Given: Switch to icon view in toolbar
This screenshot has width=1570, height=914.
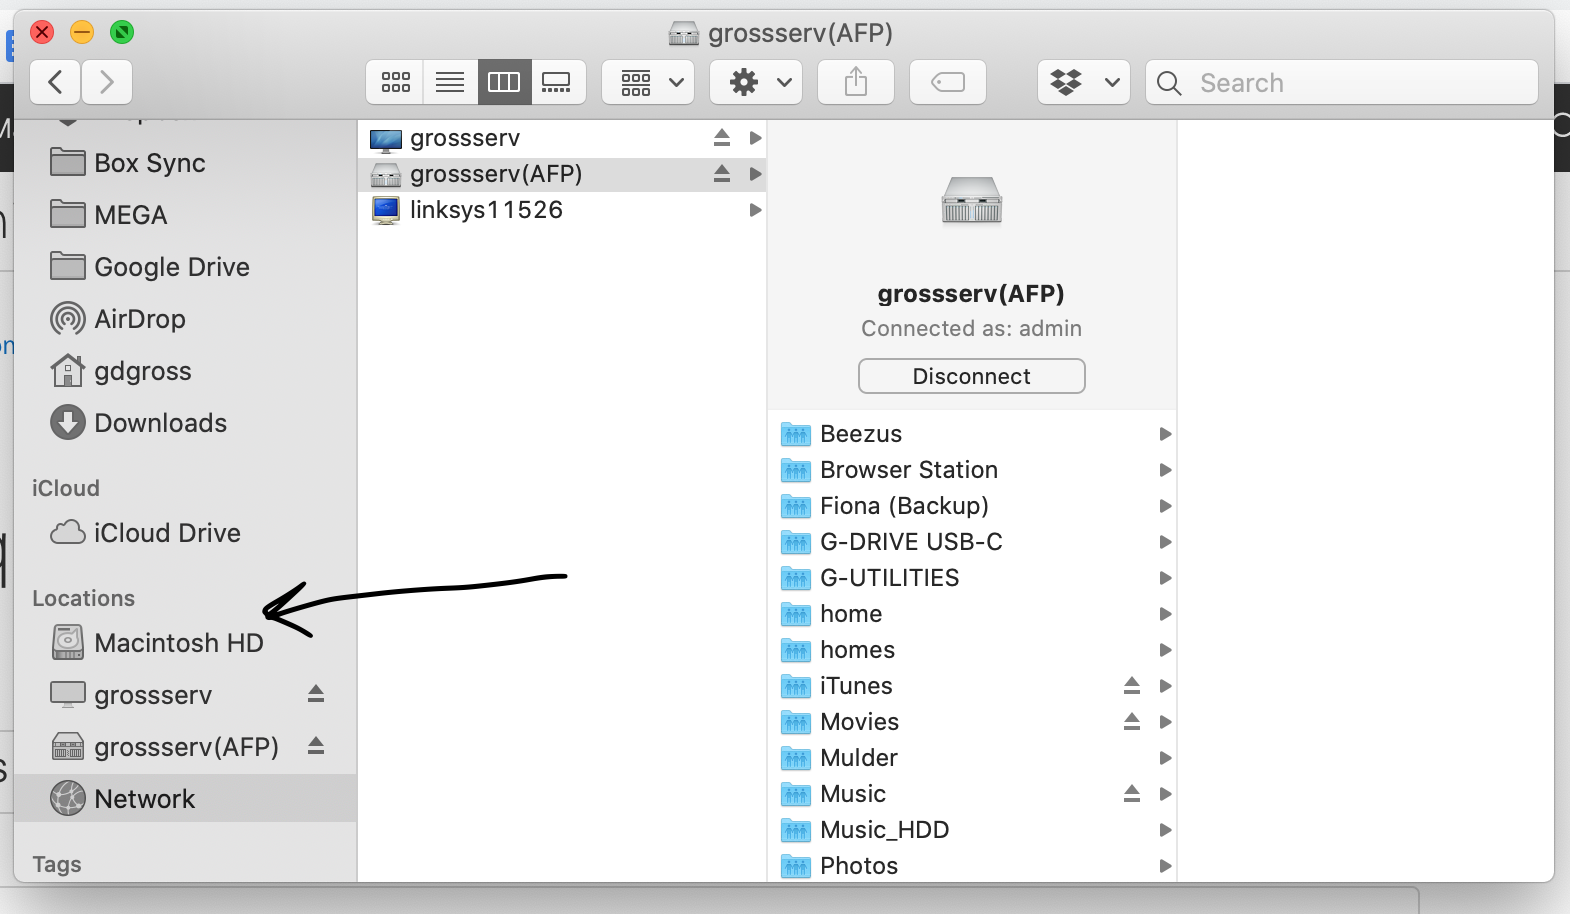Looking at the screenshot, I should click(395, 82).
